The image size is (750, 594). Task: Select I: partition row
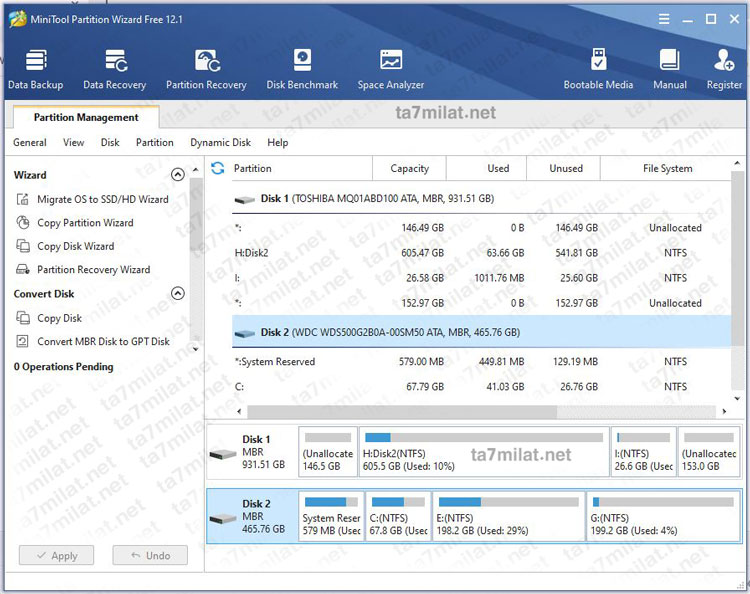[x=482, y=278]
